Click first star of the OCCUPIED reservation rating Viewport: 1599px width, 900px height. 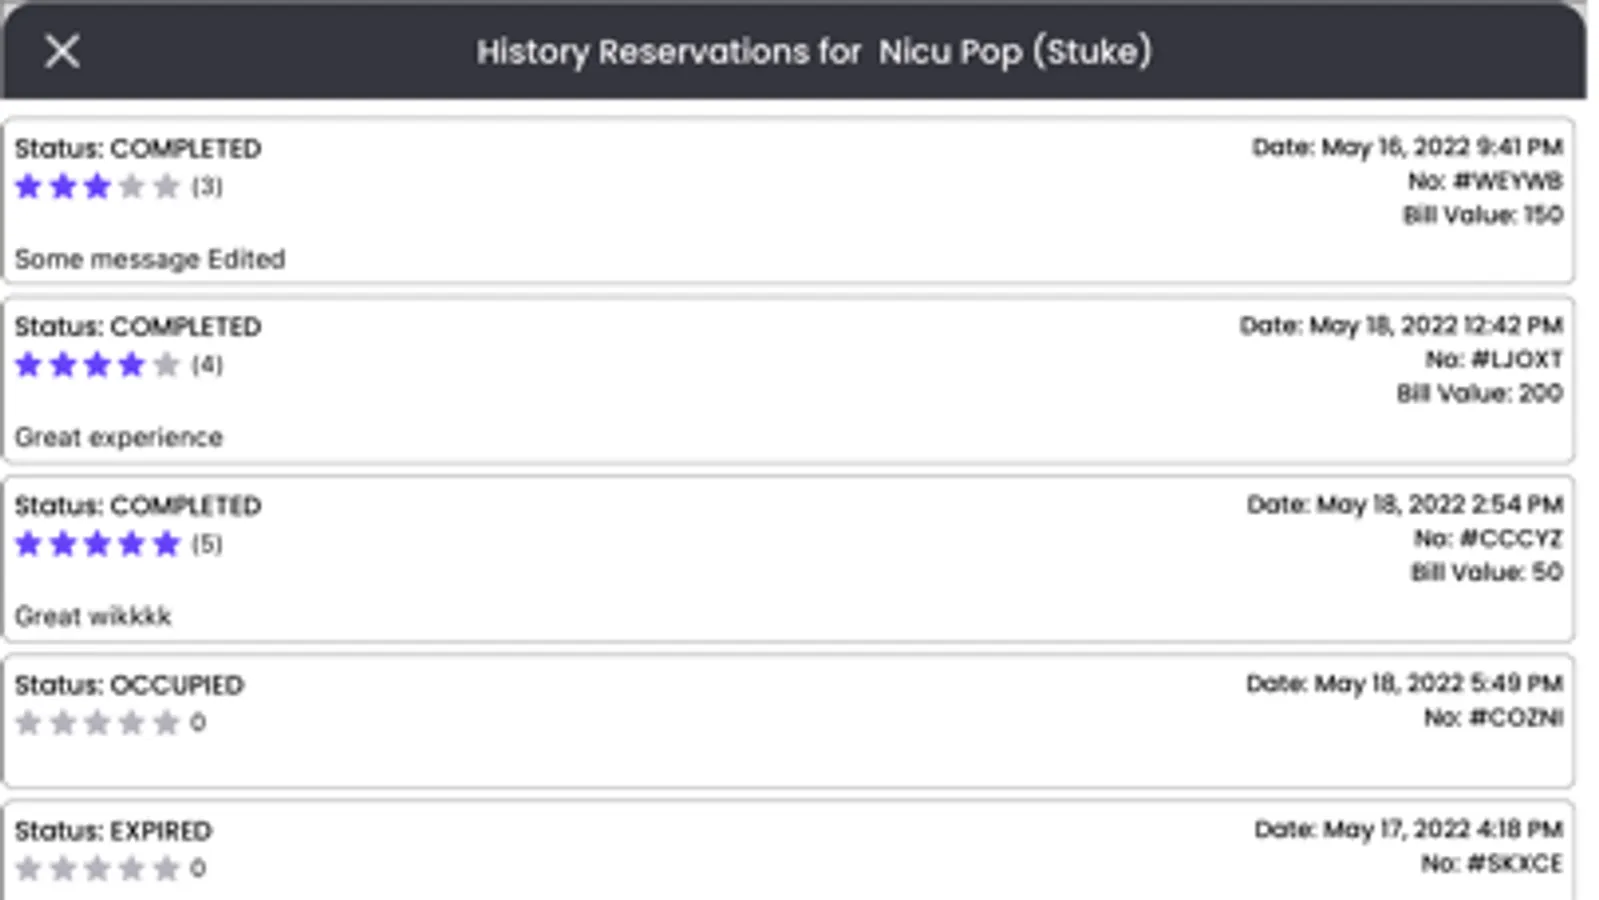point(29,722)
